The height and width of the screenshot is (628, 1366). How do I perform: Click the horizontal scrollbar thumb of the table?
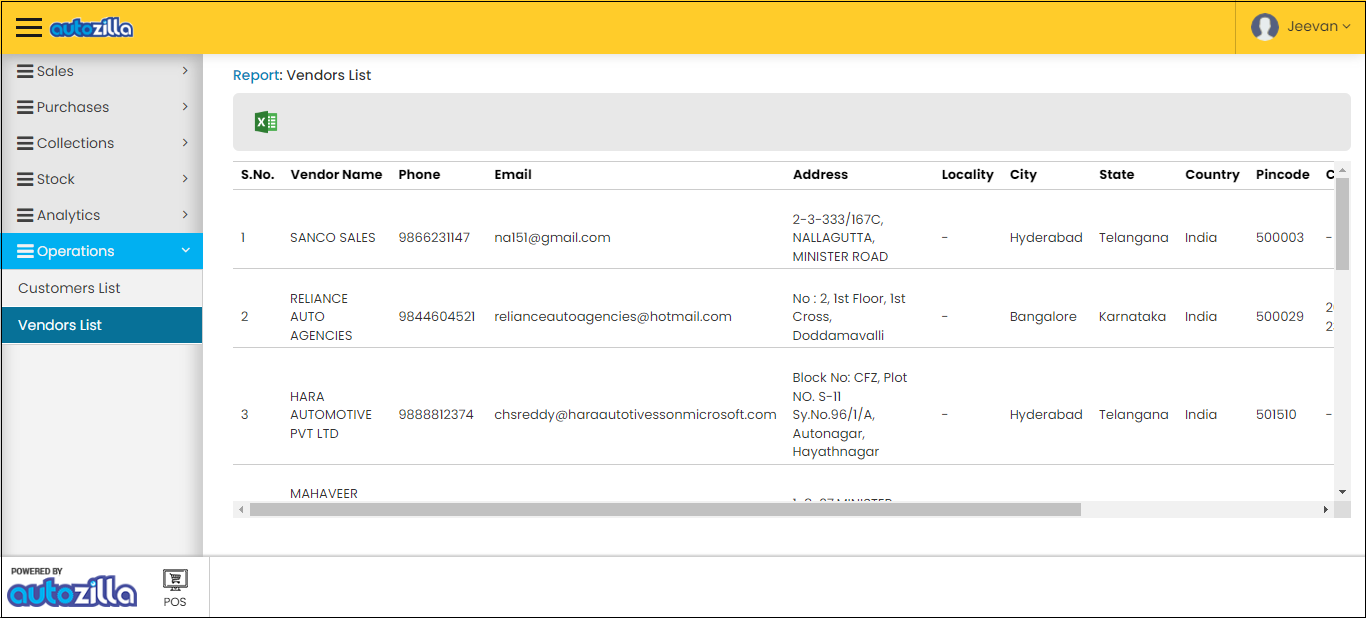click(665, 510)
